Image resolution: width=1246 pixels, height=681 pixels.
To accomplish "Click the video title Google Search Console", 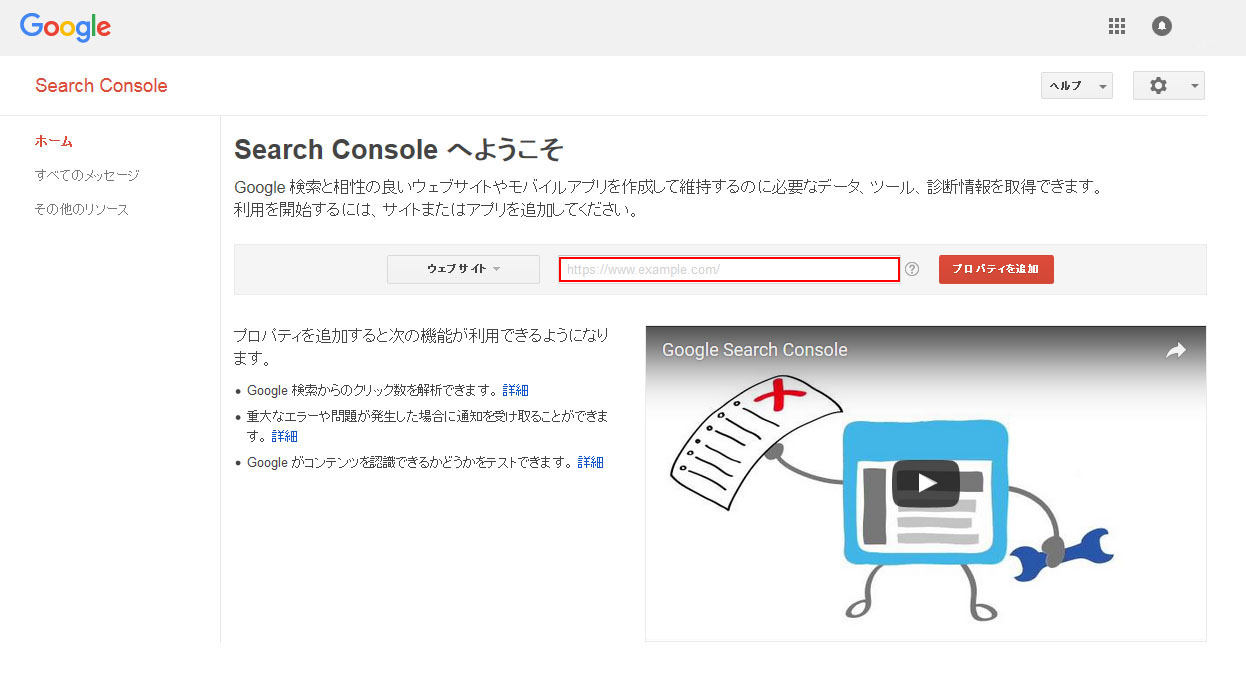I will 755,350.
